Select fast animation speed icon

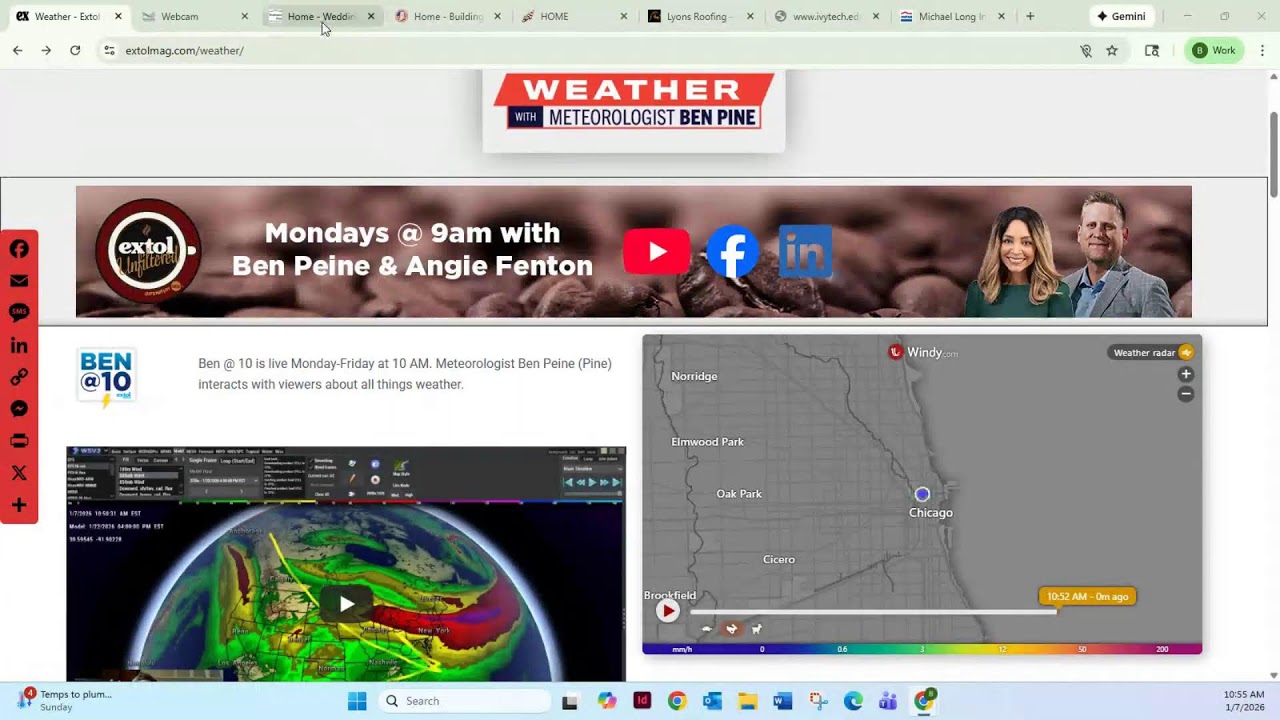(x=757, y=629)
